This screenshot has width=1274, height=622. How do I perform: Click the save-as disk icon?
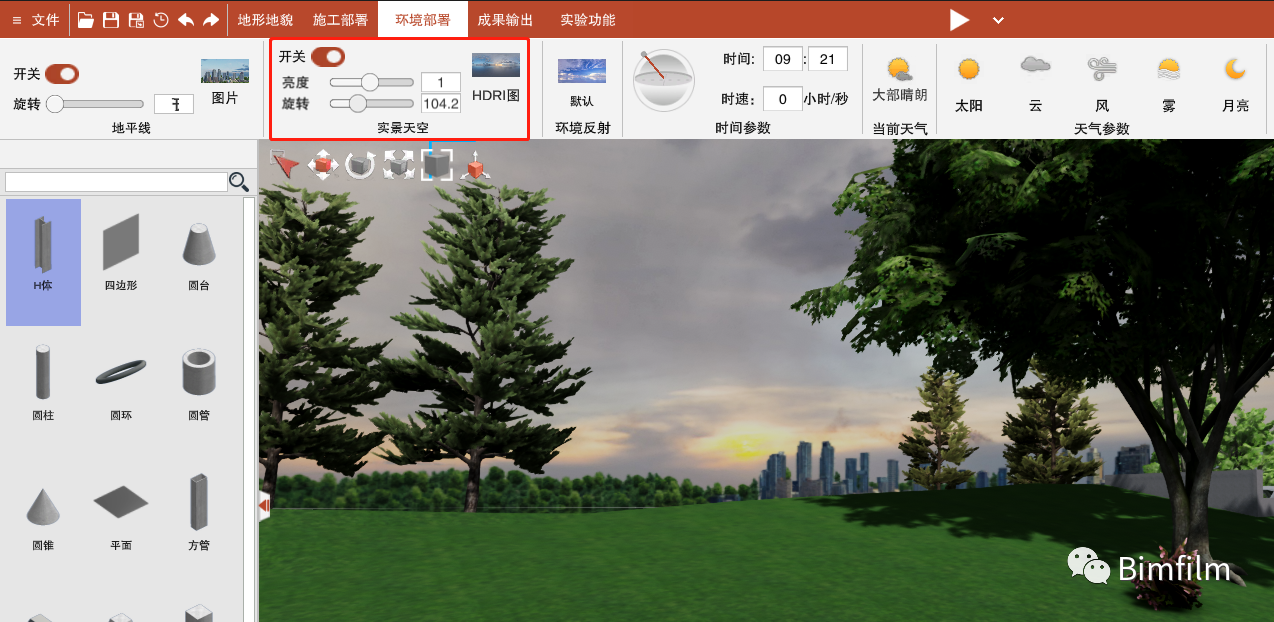click(x=136, y=20)
